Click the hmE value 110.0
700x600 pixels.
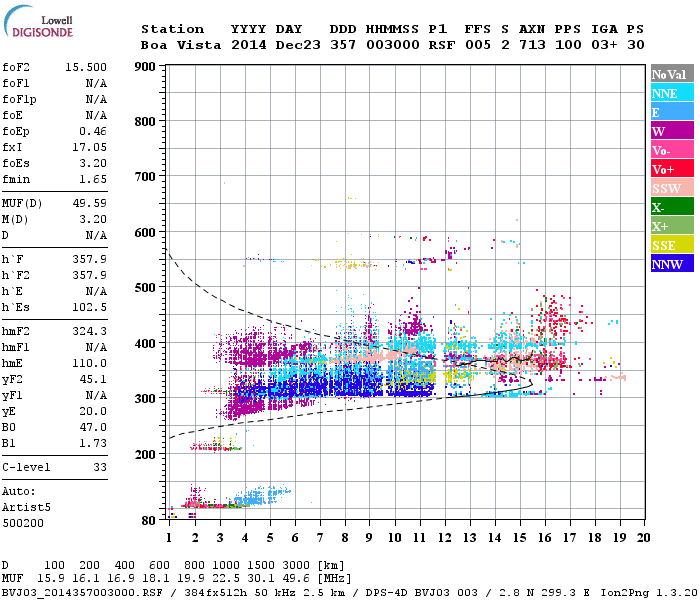pyautogui.click(x=89, y=363)
